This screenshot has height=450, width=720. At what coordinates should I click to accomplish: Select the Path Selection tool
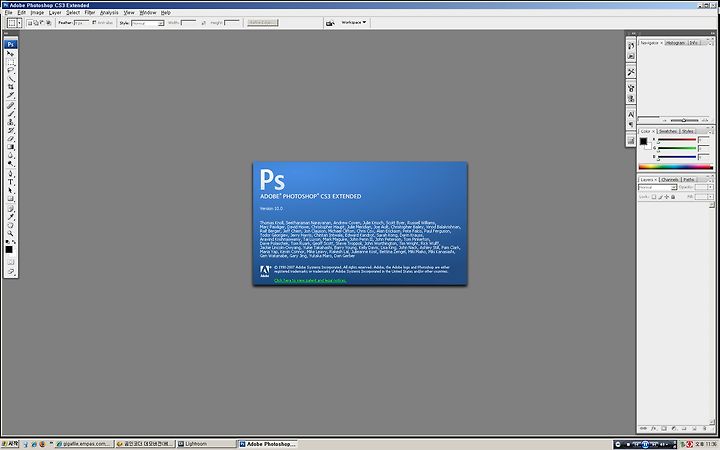tap(11, 191)
